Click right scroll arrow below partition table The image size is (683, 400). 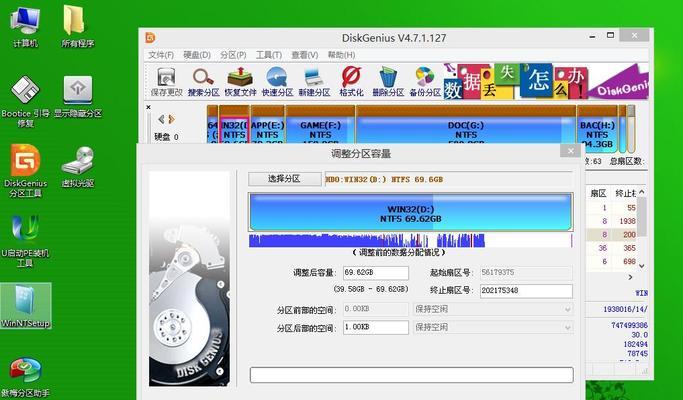click(x=630, y=277)
